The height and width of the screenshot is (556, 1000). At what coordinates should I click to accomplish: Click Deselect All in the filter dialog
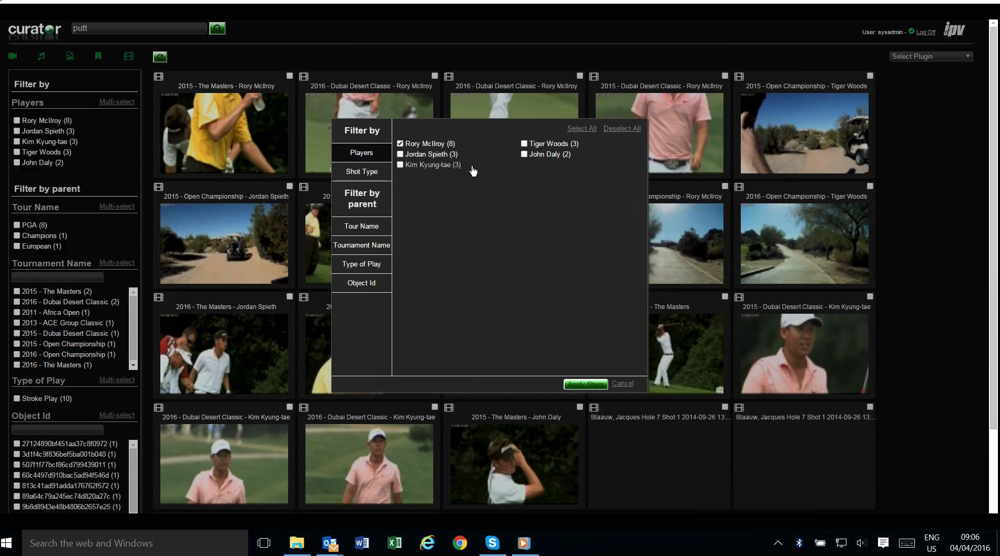point(622,129)
